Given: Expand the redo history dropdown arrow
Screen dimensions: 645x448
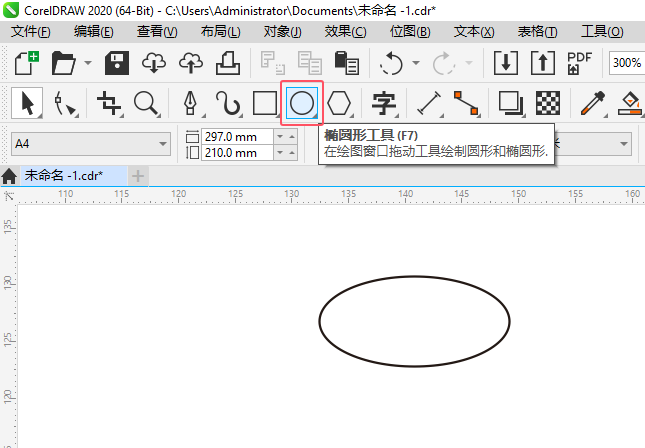Looking at the screenshot, I should 469,63.
